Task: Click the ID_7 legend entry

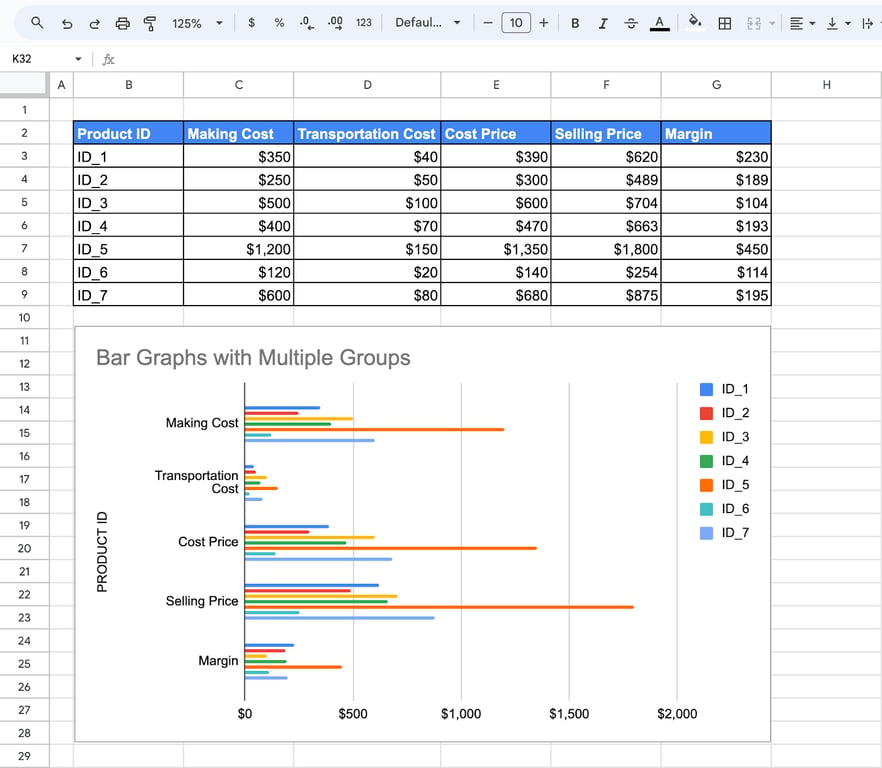Action: 724,532
